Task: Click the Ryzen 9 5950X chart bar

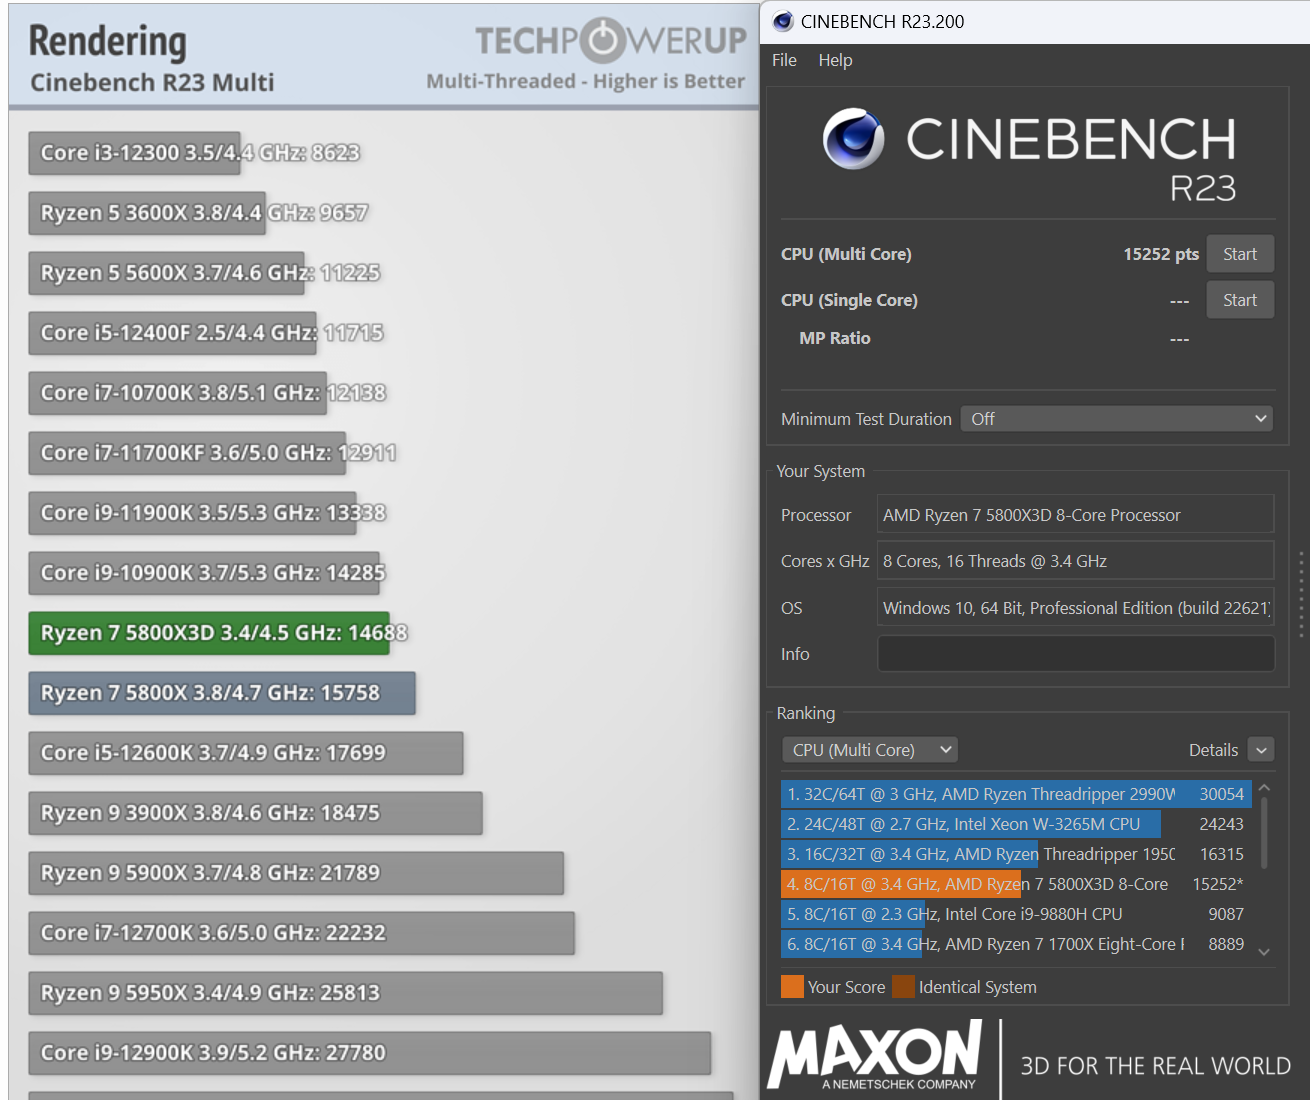Action: [x=346, y=993]
